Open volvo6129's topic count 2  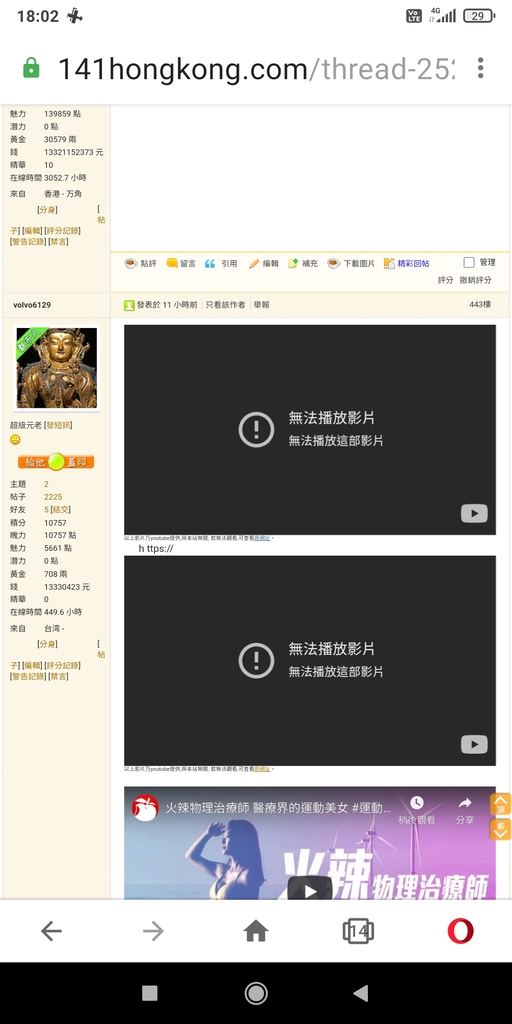click(46, 484)
